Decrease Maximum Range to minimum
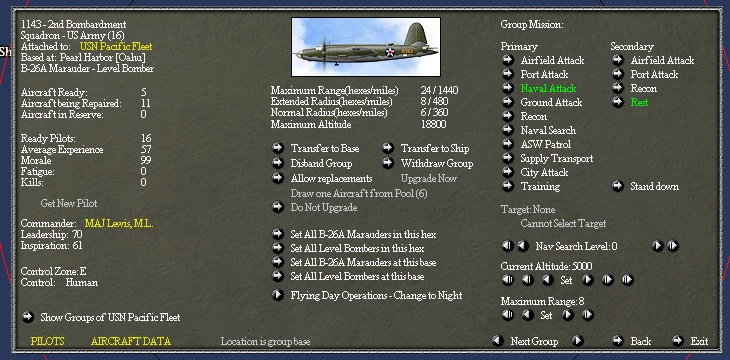Viewport: 730px width, 360px height. [x=507, y=315]
